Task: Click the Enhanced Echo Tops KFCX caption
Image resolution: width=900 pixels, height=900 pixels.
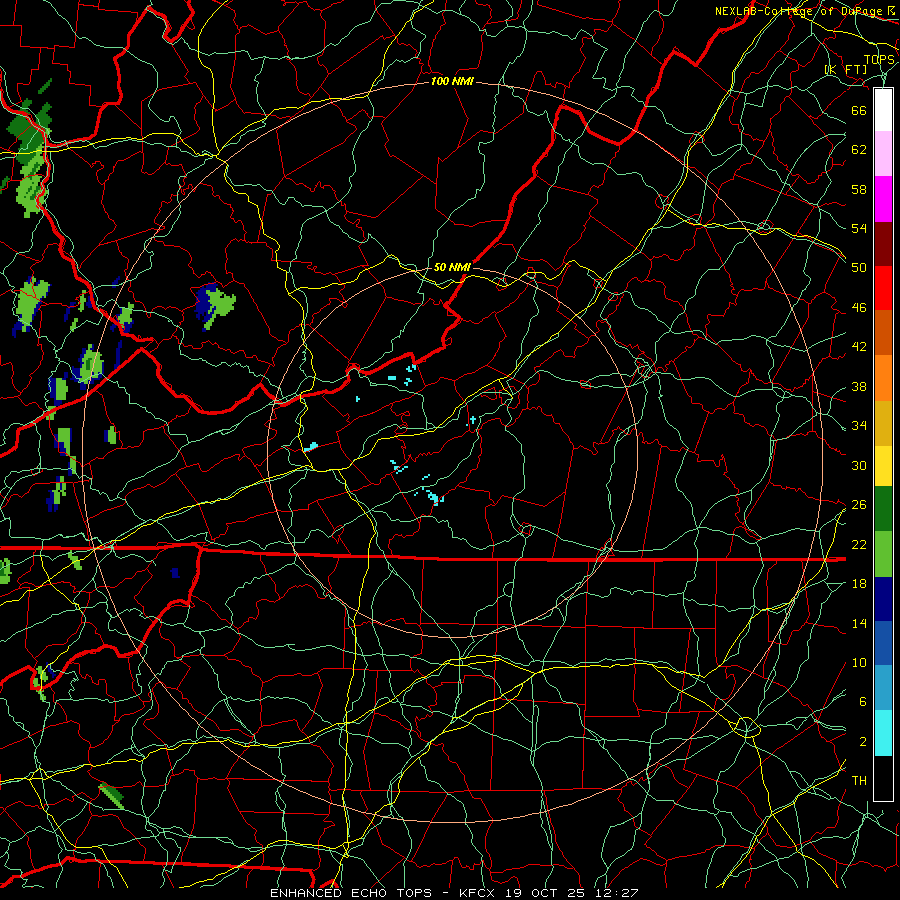Action: (454, 893)
